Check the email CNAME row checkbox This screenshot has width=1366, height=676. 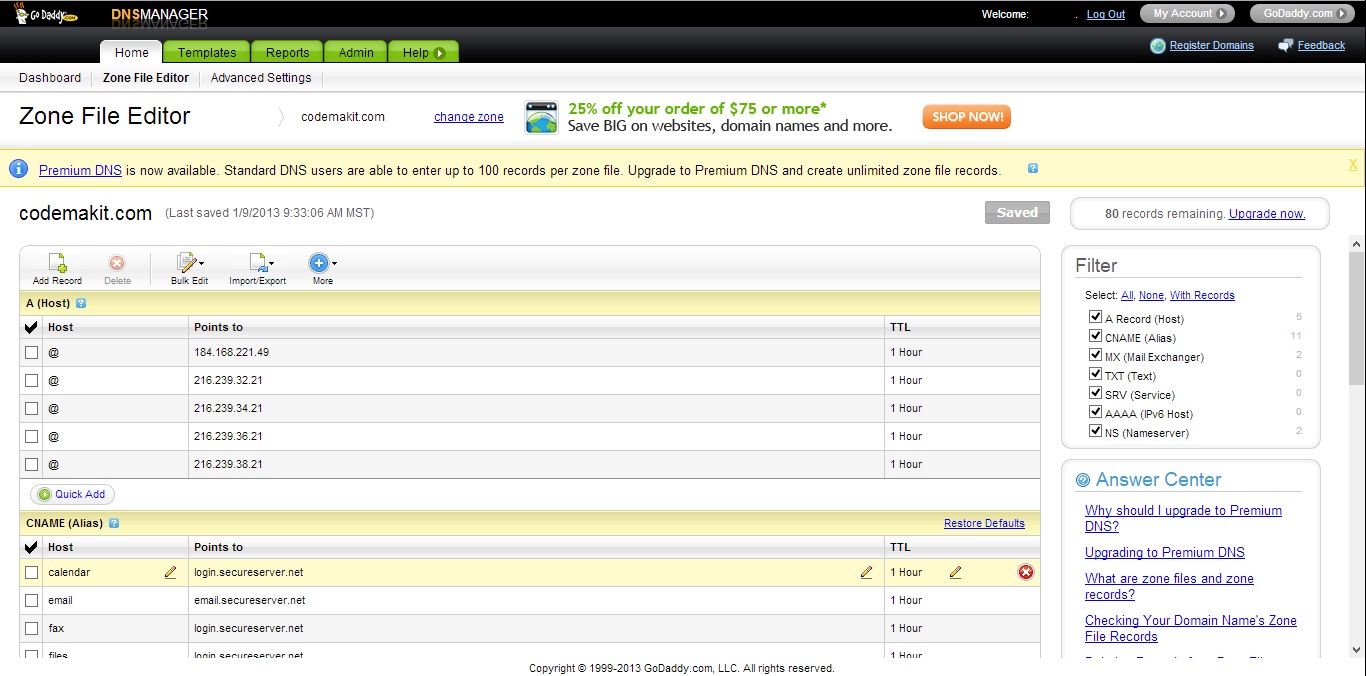click(32, 600)
